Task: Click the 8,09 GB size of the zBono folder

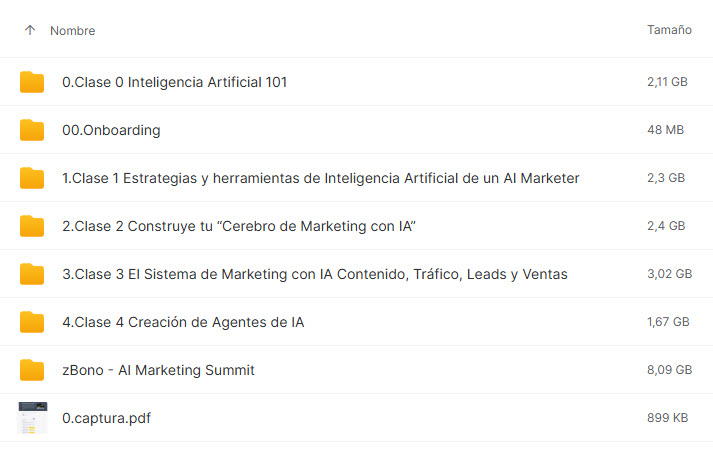Action: pyautogui.click(x=669, y=369)
